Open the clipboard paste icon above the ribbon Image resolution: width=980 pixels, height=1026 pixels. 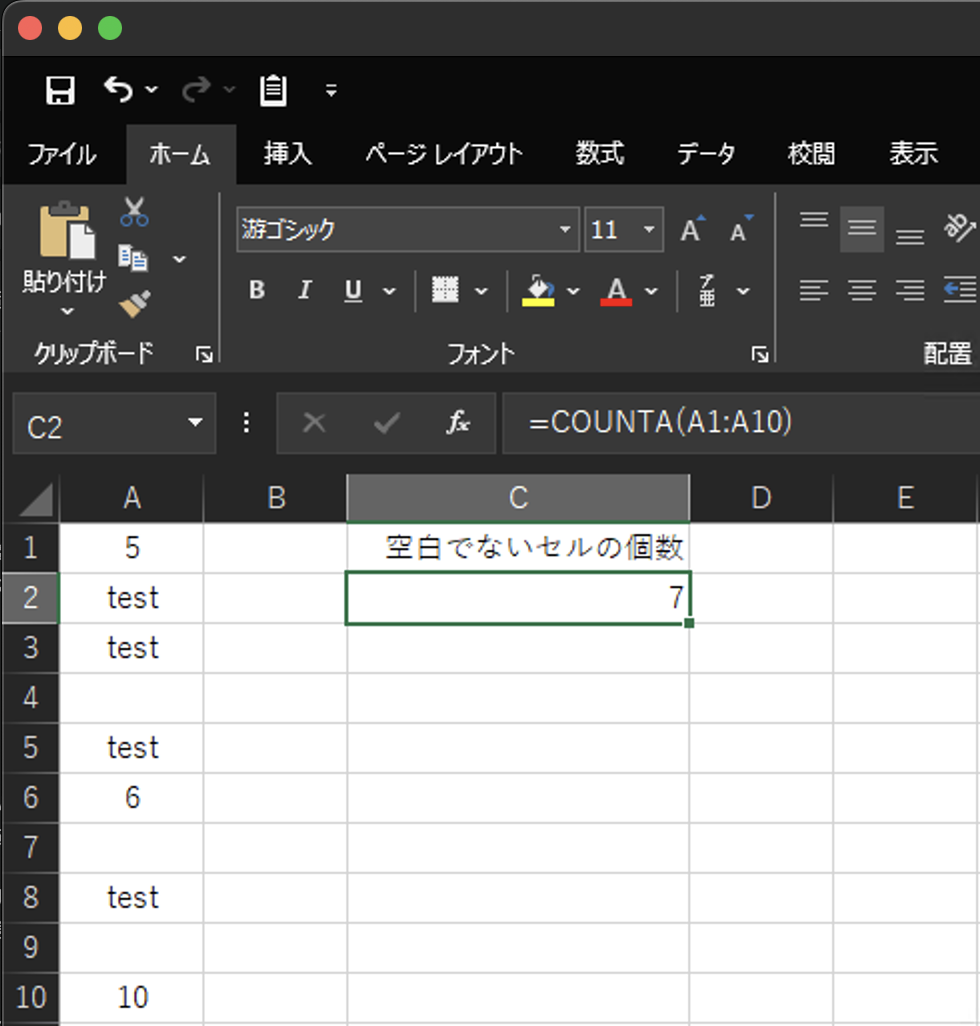[273, 90]
